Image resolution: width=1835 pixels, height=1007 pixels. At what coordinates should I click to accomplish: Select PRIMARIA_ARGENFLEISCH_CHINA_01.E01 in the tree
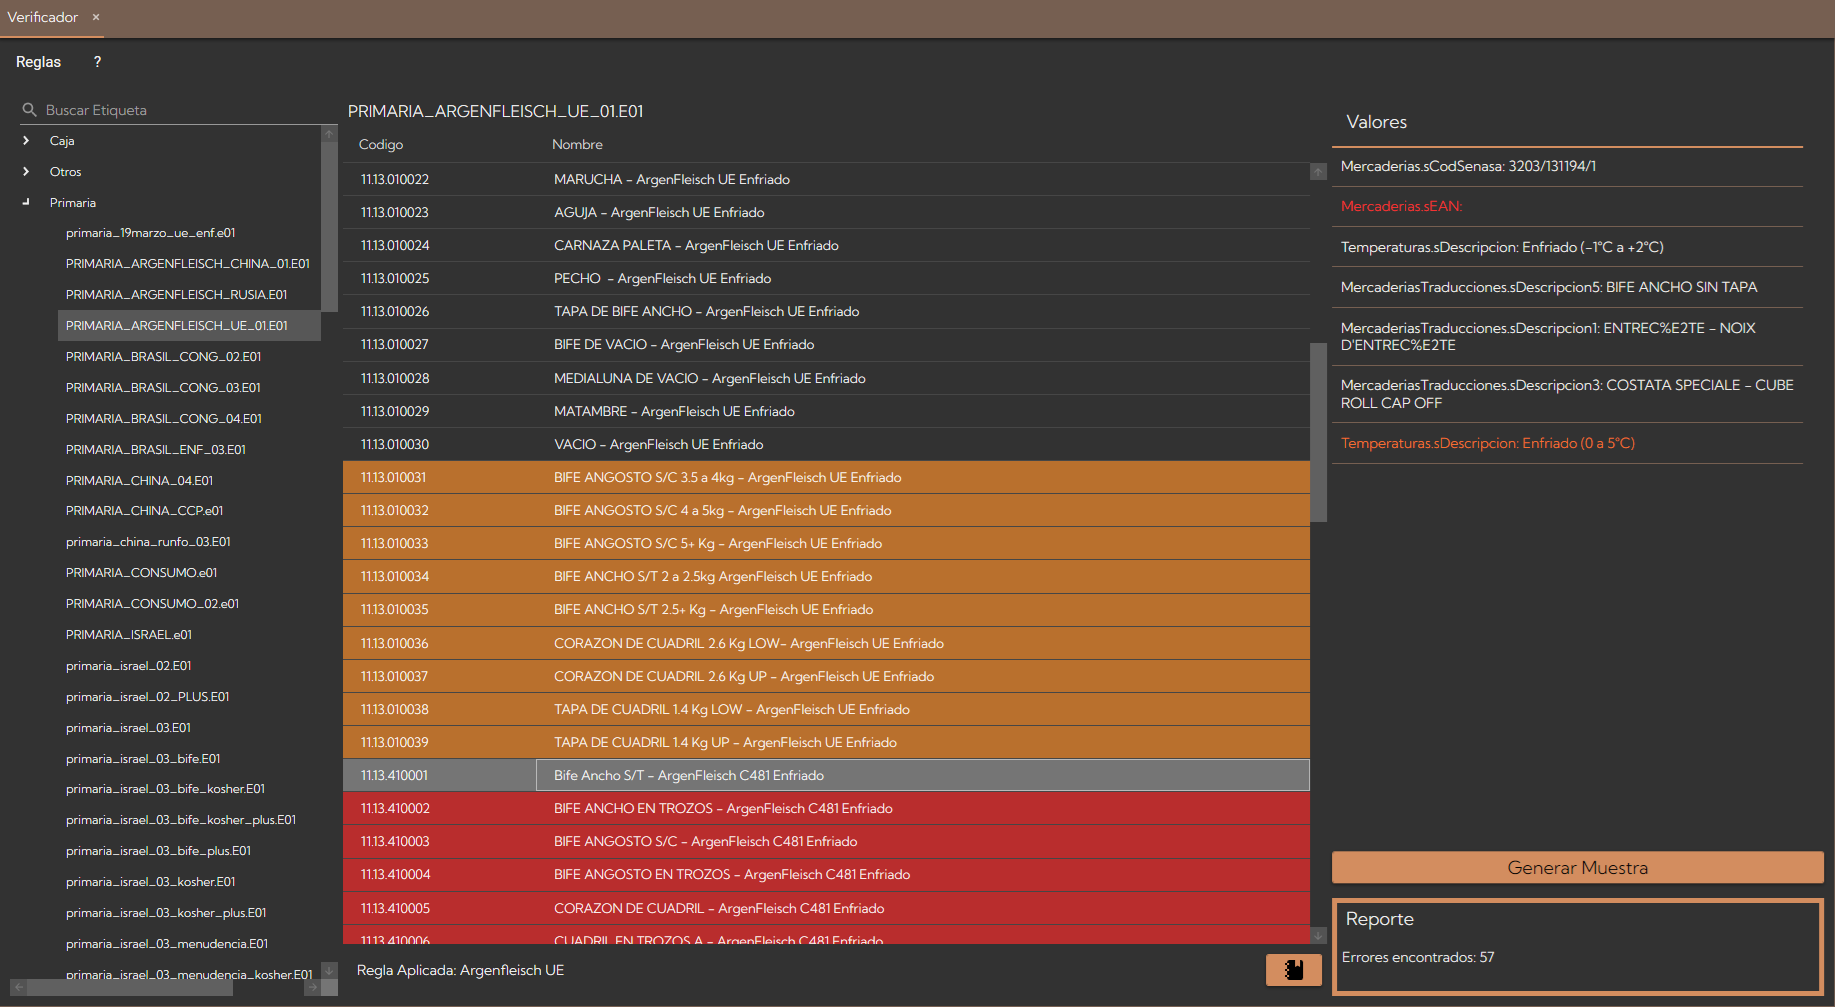187,264
